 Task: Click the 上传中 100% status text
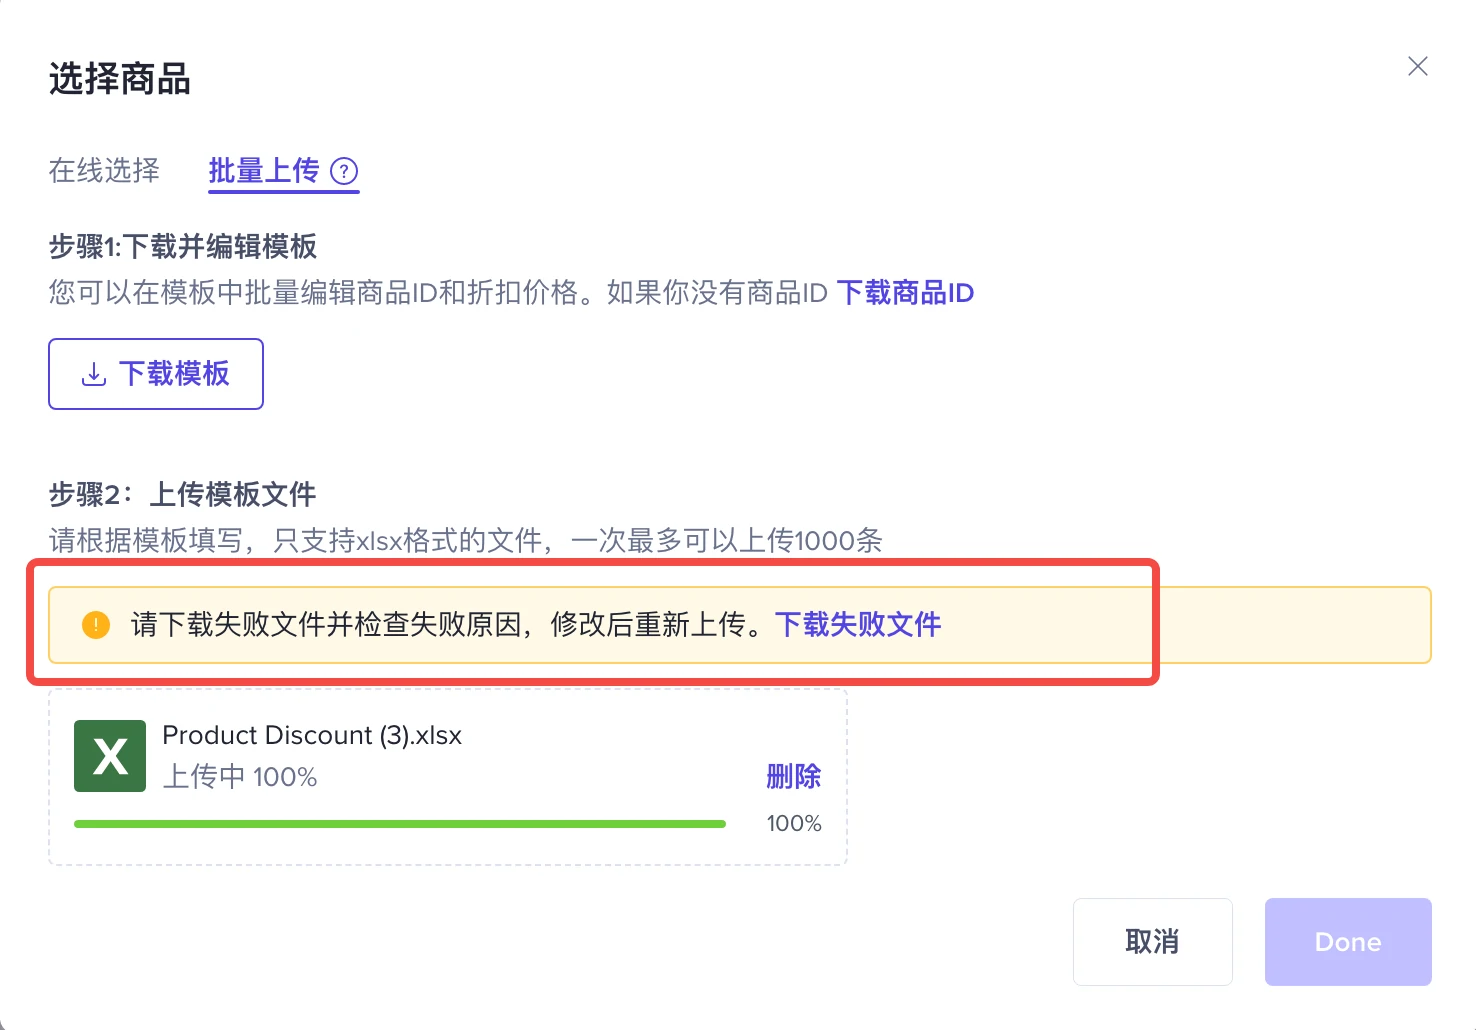[239, 776]
